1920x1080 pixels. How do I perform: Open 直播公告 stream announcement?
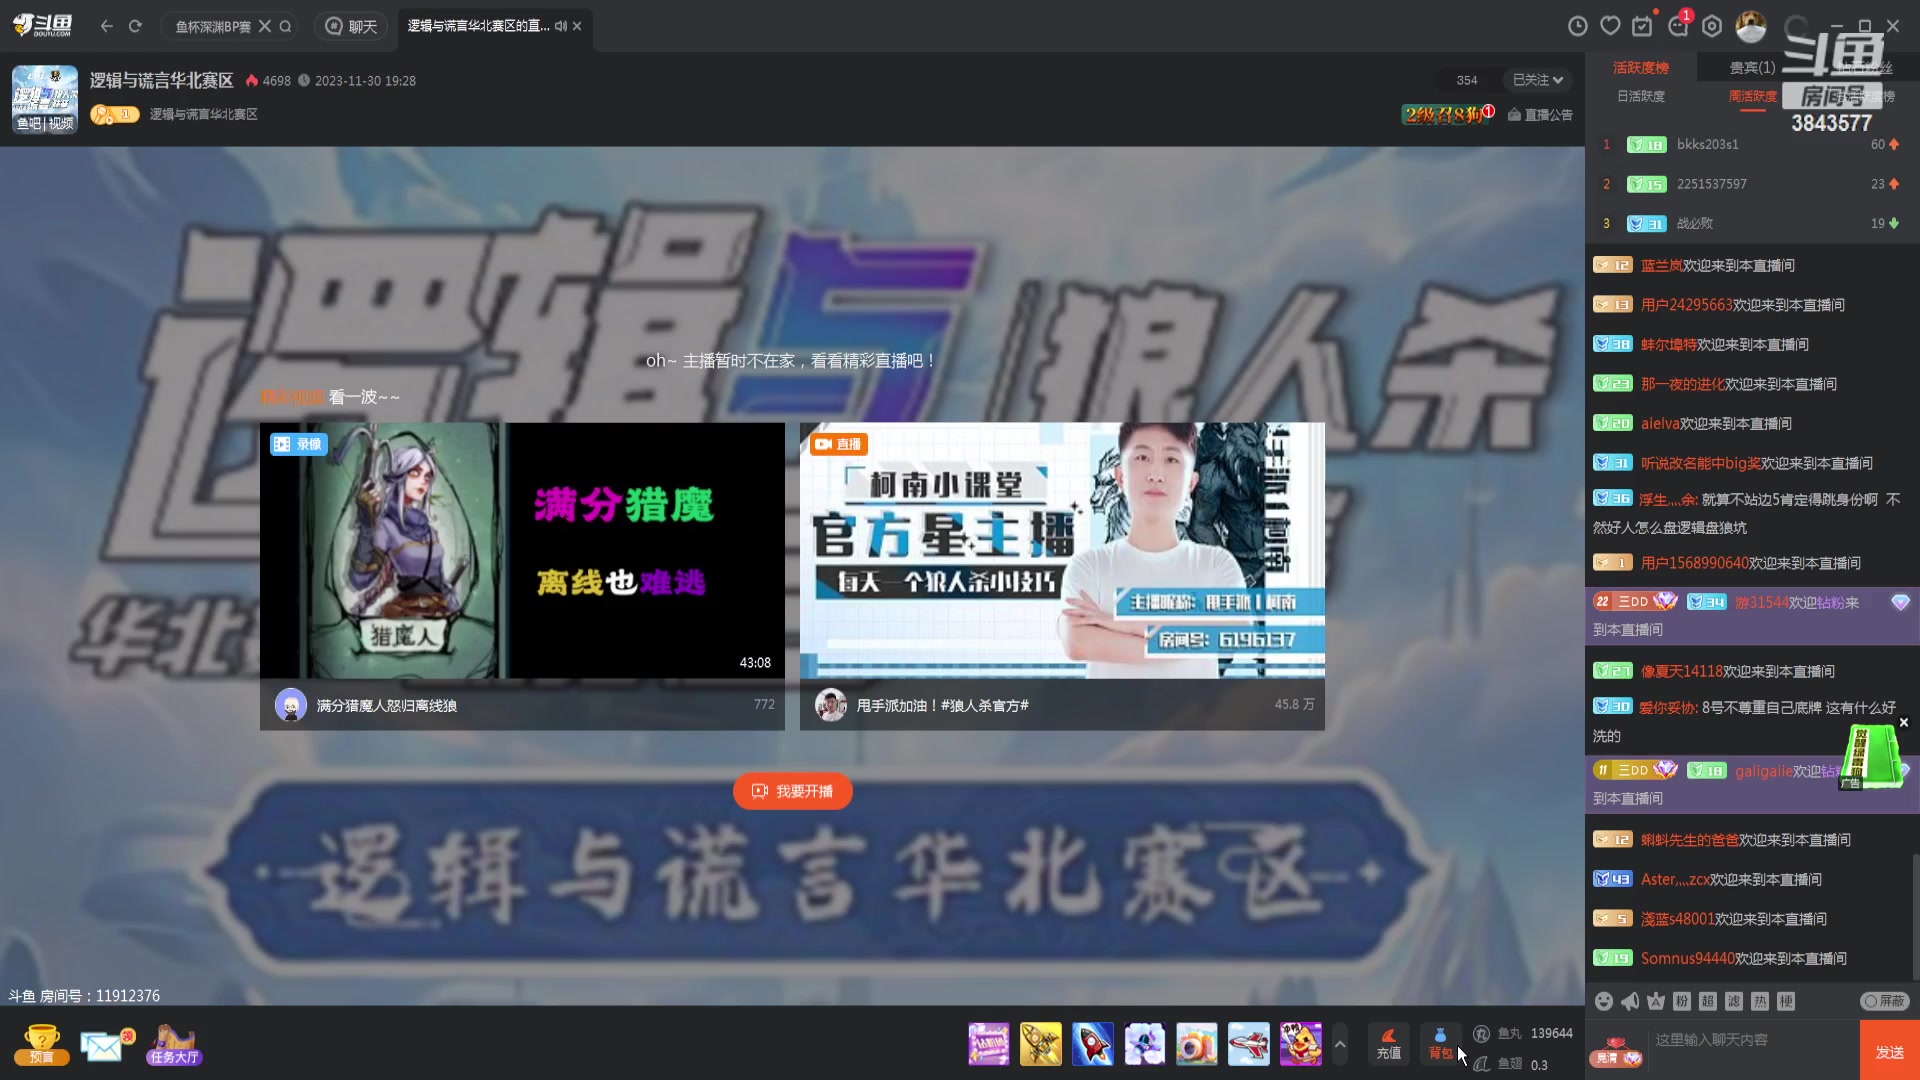[x=1540, y=115]
